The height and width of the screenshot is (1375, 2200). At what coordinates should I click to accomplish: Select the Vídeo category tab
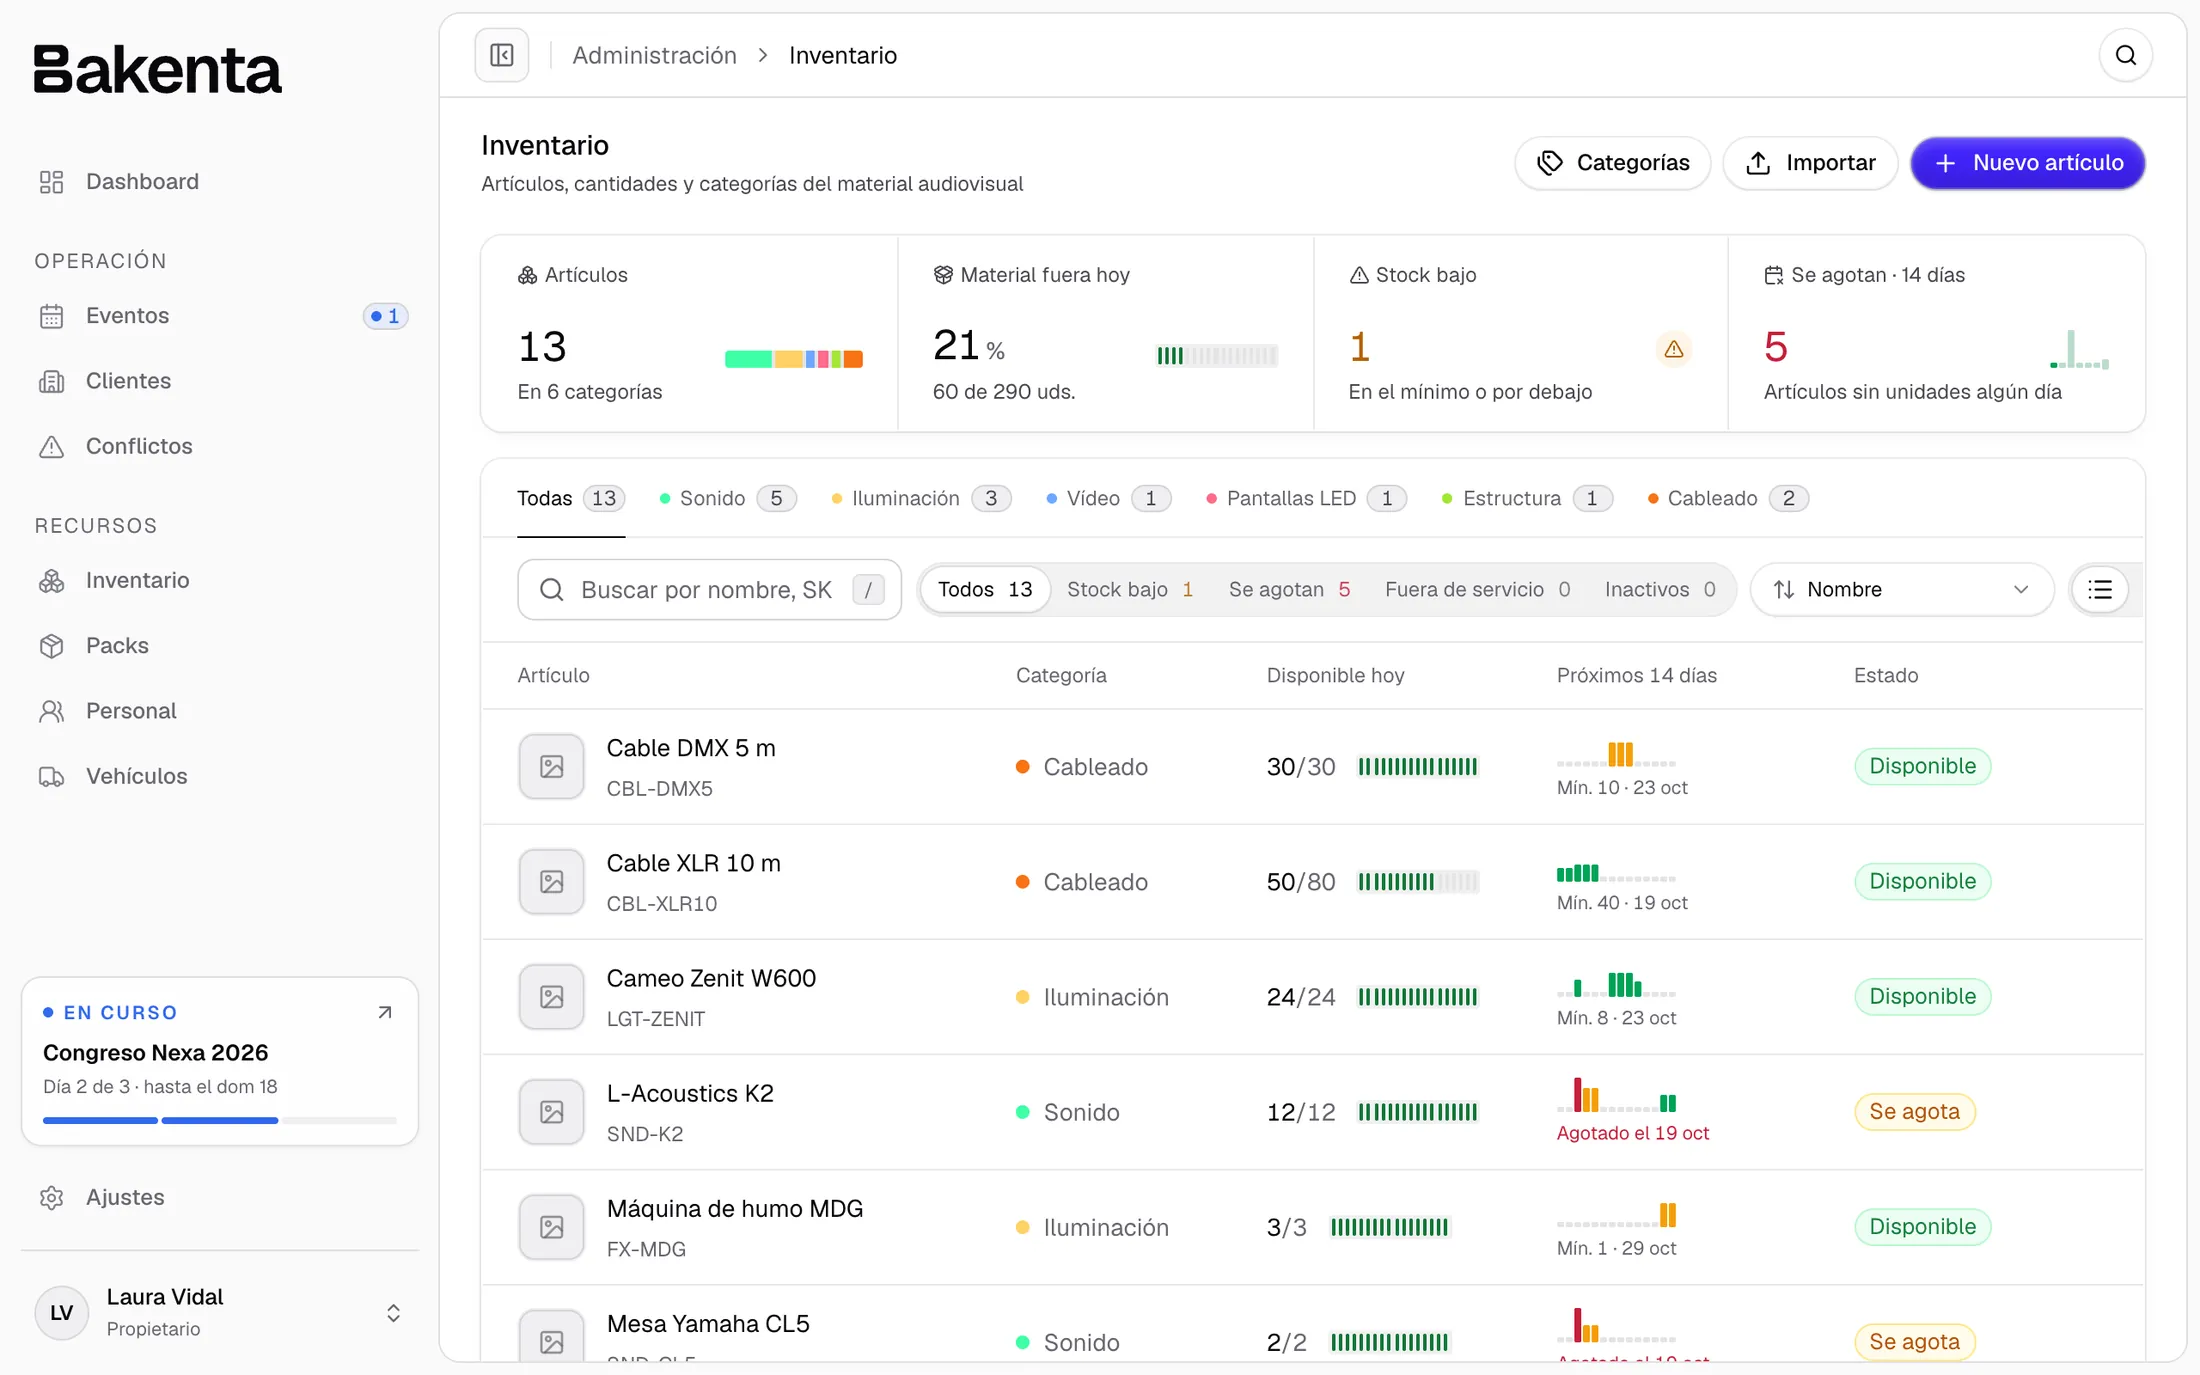pyautogui.click(x=1108, y=498)
